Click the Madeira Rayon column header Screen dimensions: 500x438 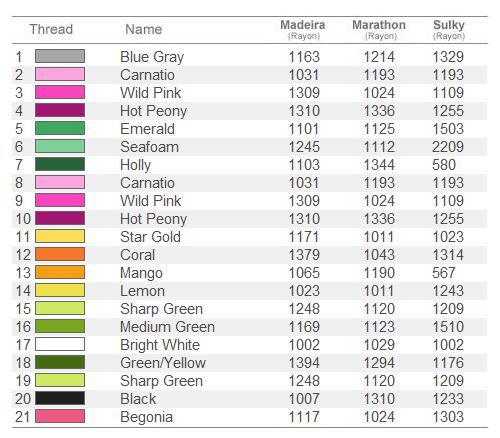(303, 30)
